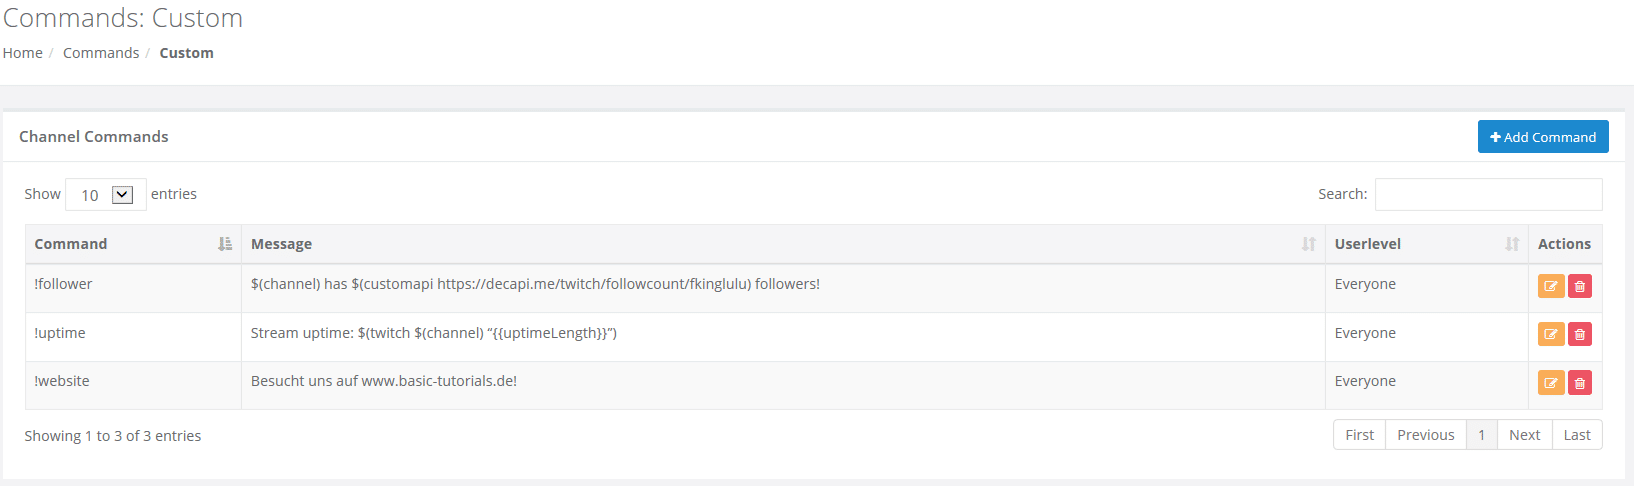The height and width of the screenshot is (486, 1634).
Task: Open Commands breadcrumb link
Action: click(101, 53)
